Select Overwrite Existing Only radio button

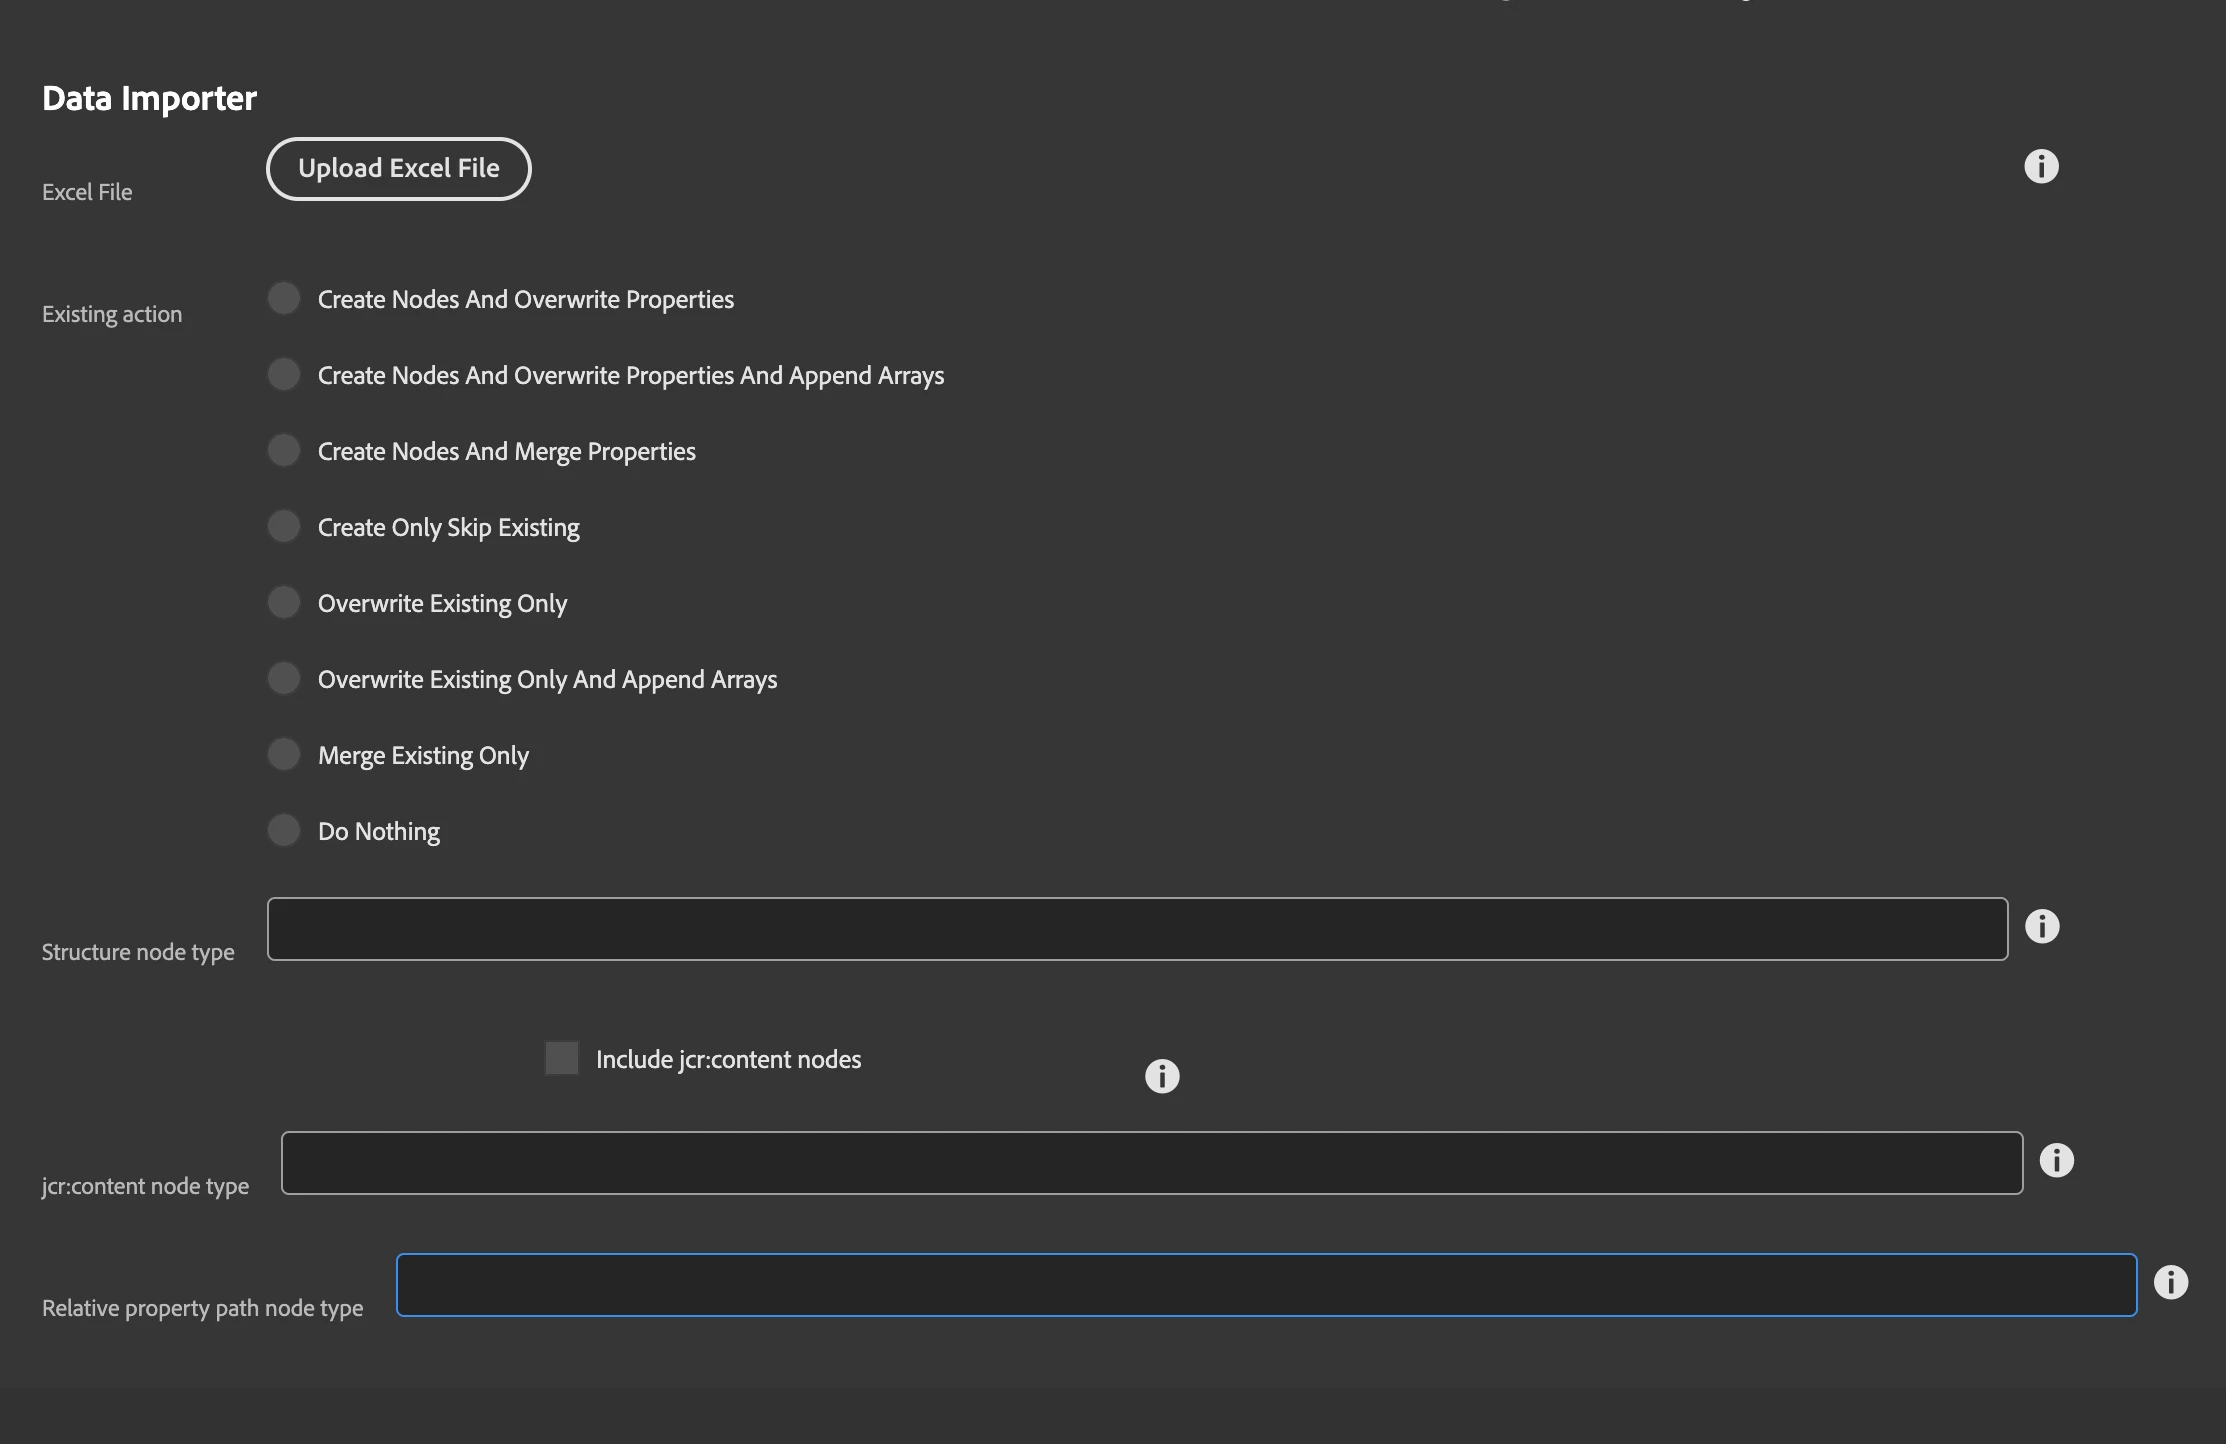[x=284, y=602]
